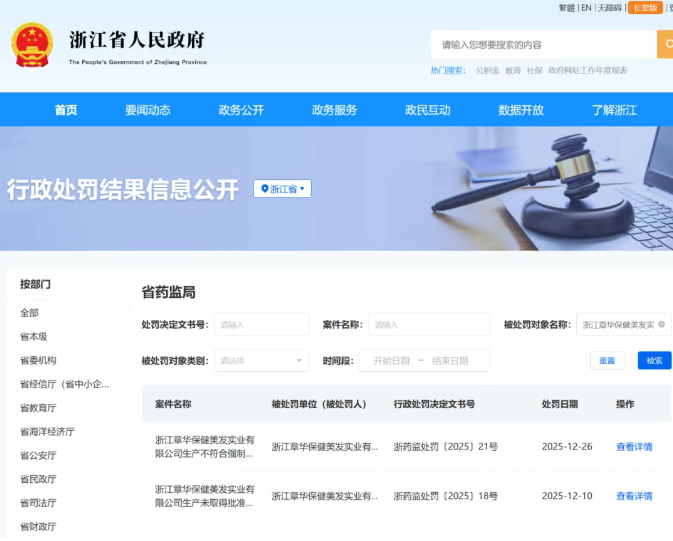Click the 热门搜索 label
The height and width of the screenshot is (541, 673).
(448, 70)
